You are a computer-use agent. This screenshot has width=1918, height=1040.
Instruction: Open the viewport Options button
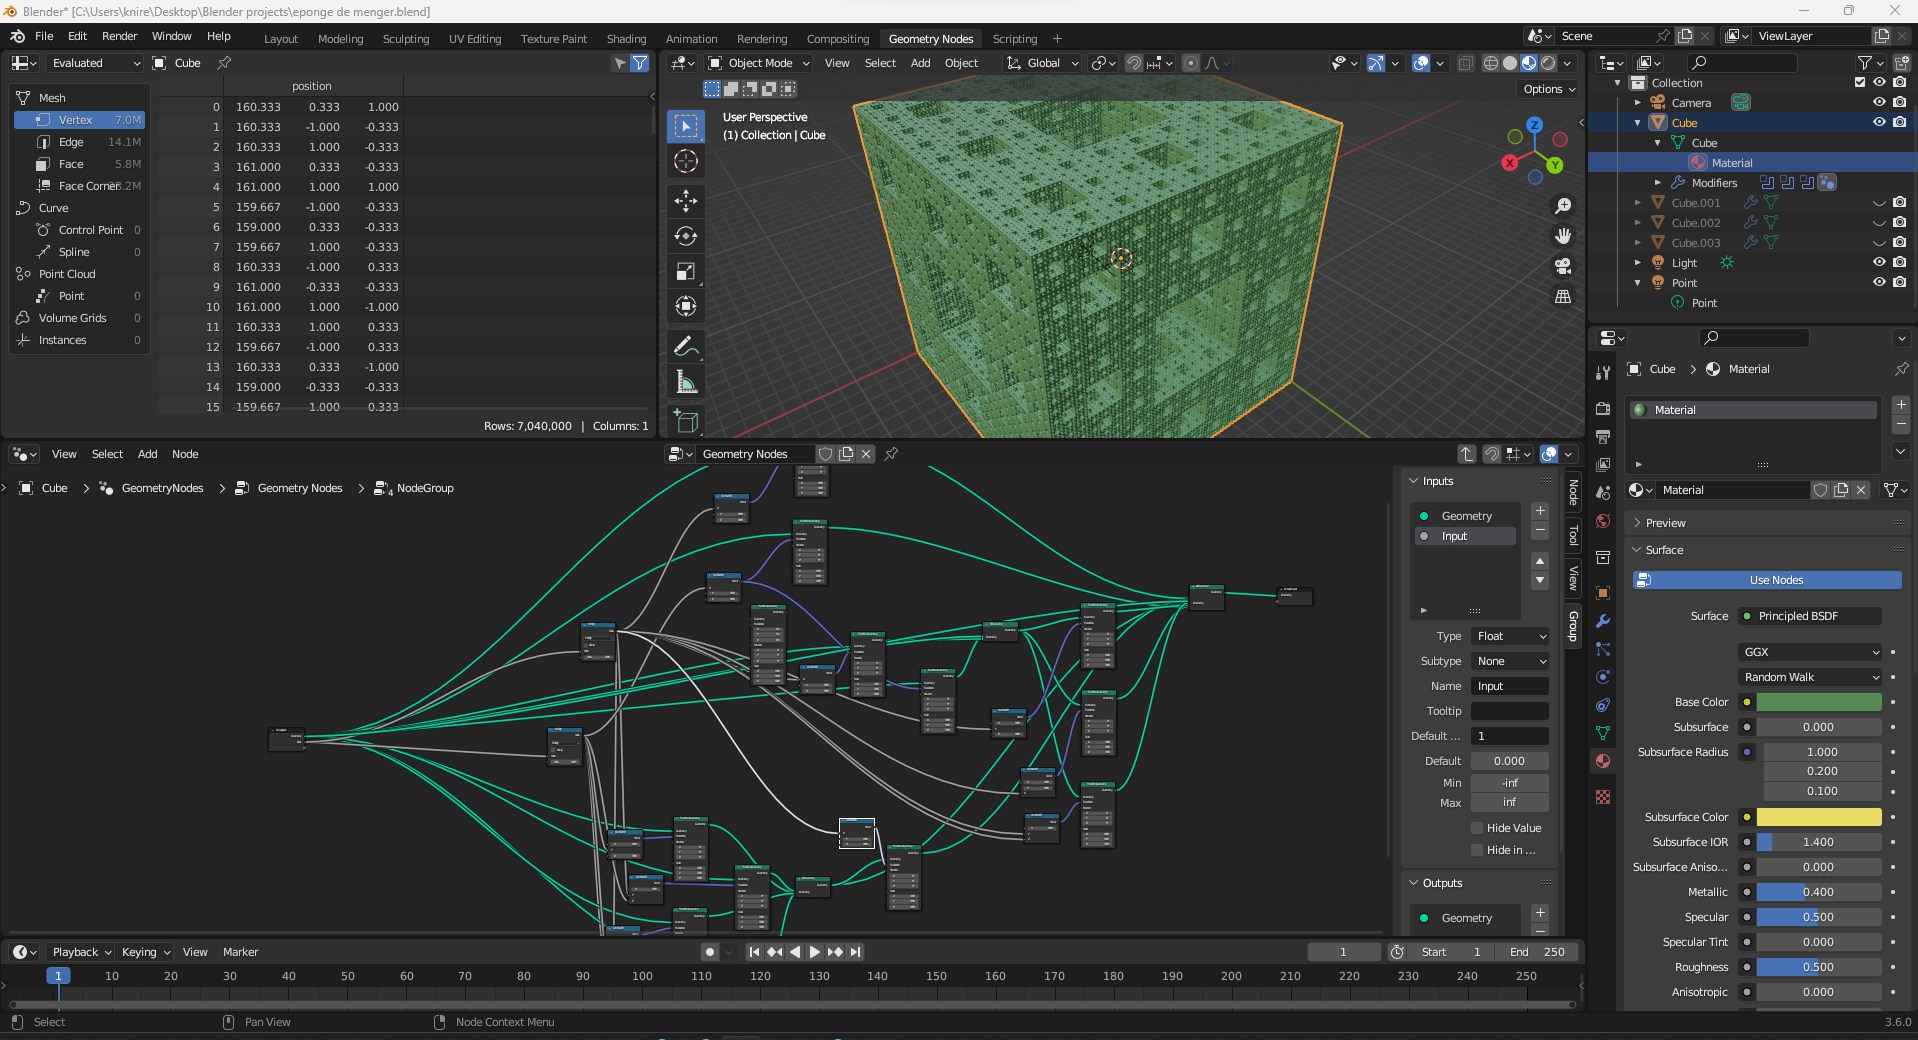coord(1548,89)
